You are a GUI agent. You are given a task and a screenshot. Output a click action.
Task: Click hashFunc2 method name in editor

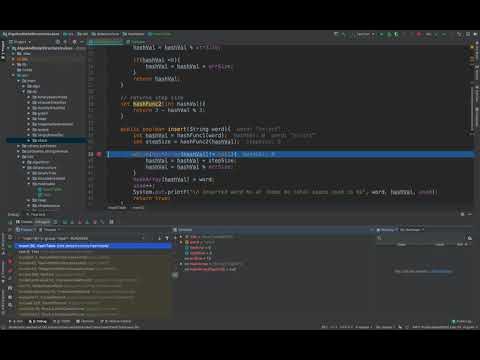(147, 104)
